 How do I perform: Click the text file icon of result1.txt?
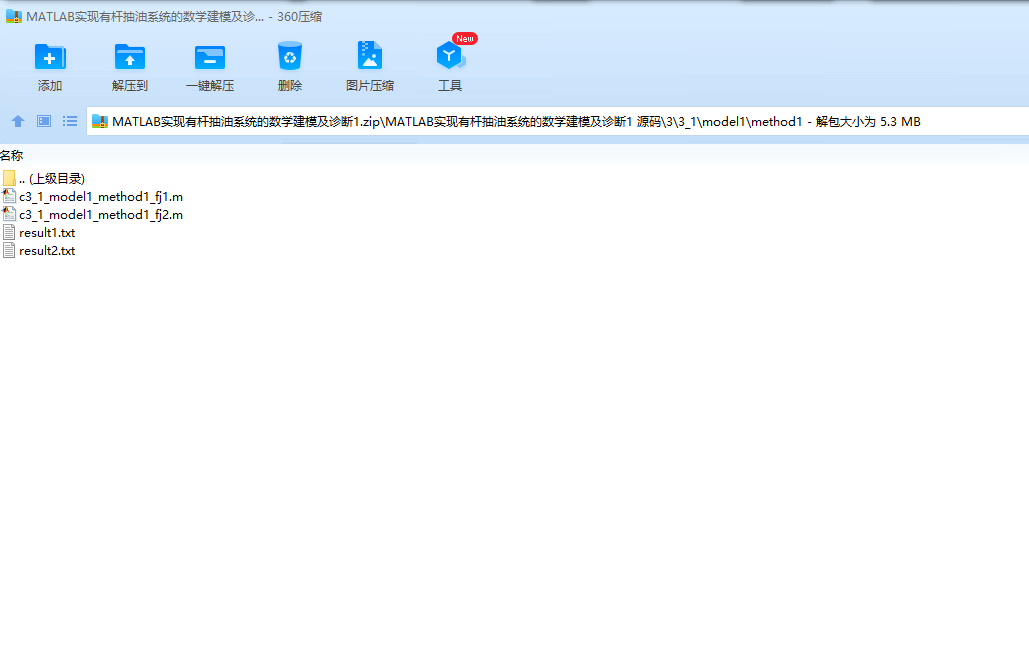[x=9, y=232]
